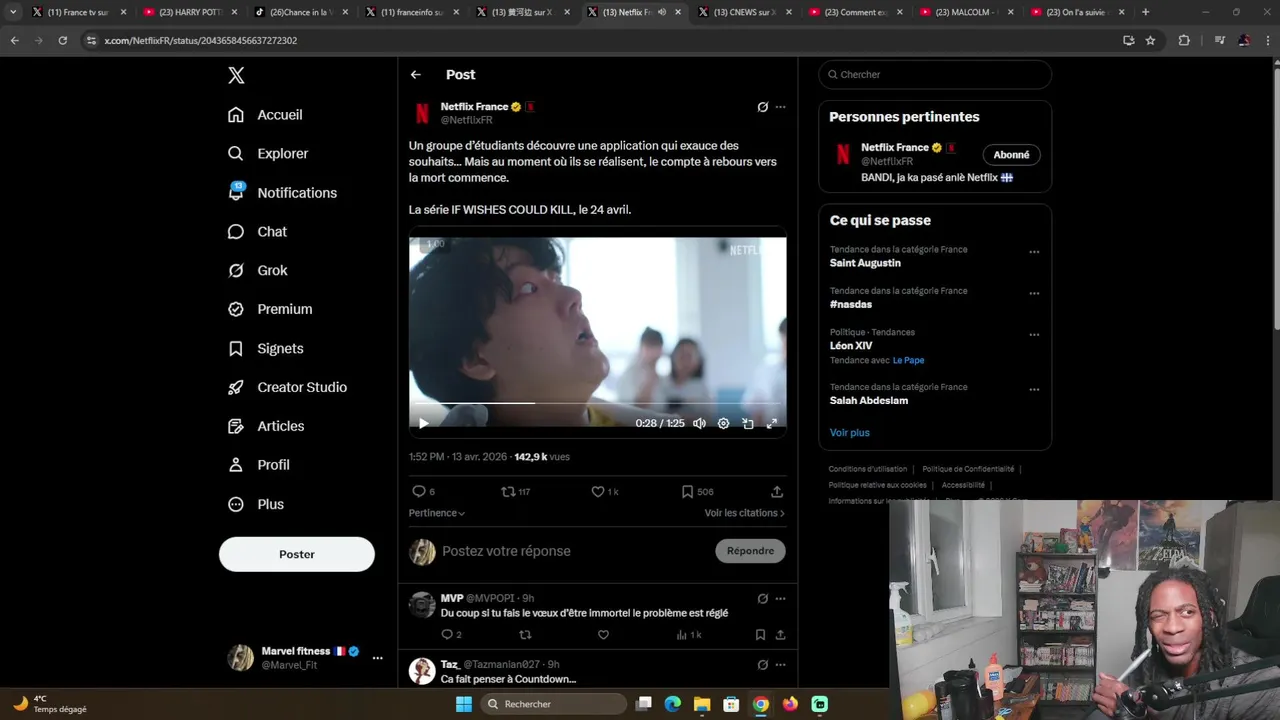Click the Grok icon on Netflix France post
The width and height of the screenshot is (1280, 720).
click(763, 107)
